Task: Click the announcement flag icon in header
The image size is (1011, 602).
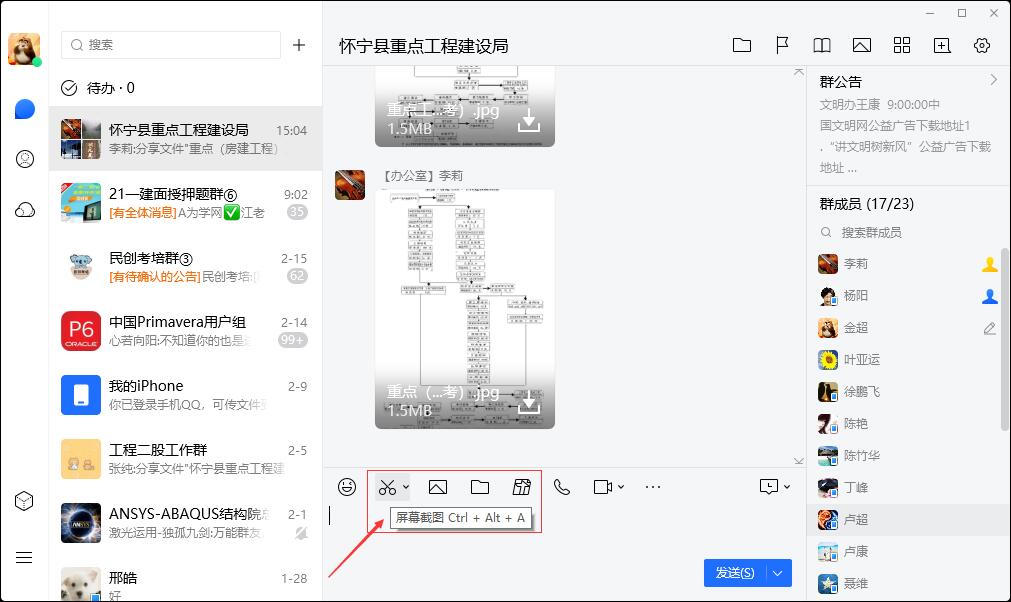Action: click(x=782, y=45)
